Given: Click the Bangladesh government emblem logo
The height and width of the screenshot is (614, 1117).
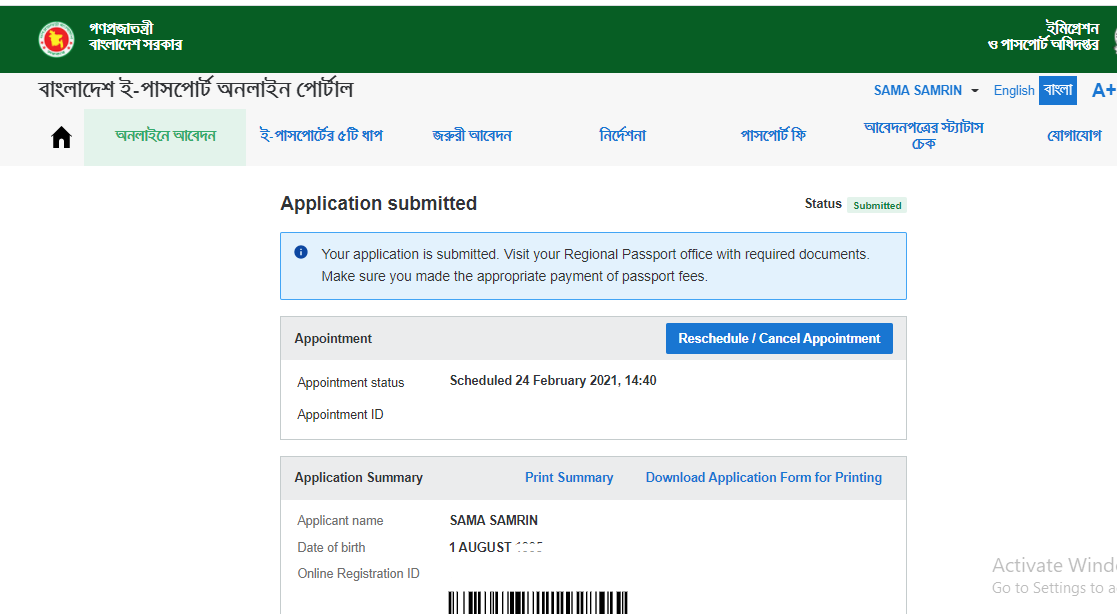Looking at the screenshot, I should [x=56, y=38].
